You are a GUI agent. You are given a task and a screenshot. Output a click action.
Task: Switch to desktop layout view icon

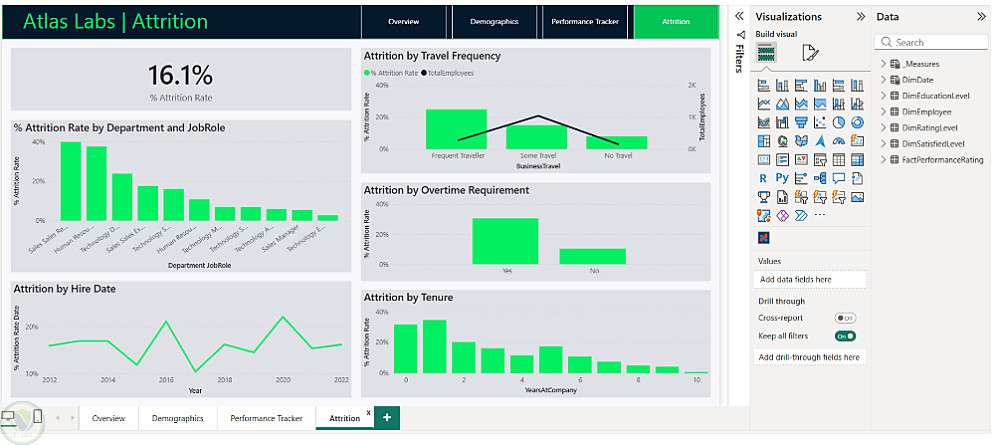(8, 417)
